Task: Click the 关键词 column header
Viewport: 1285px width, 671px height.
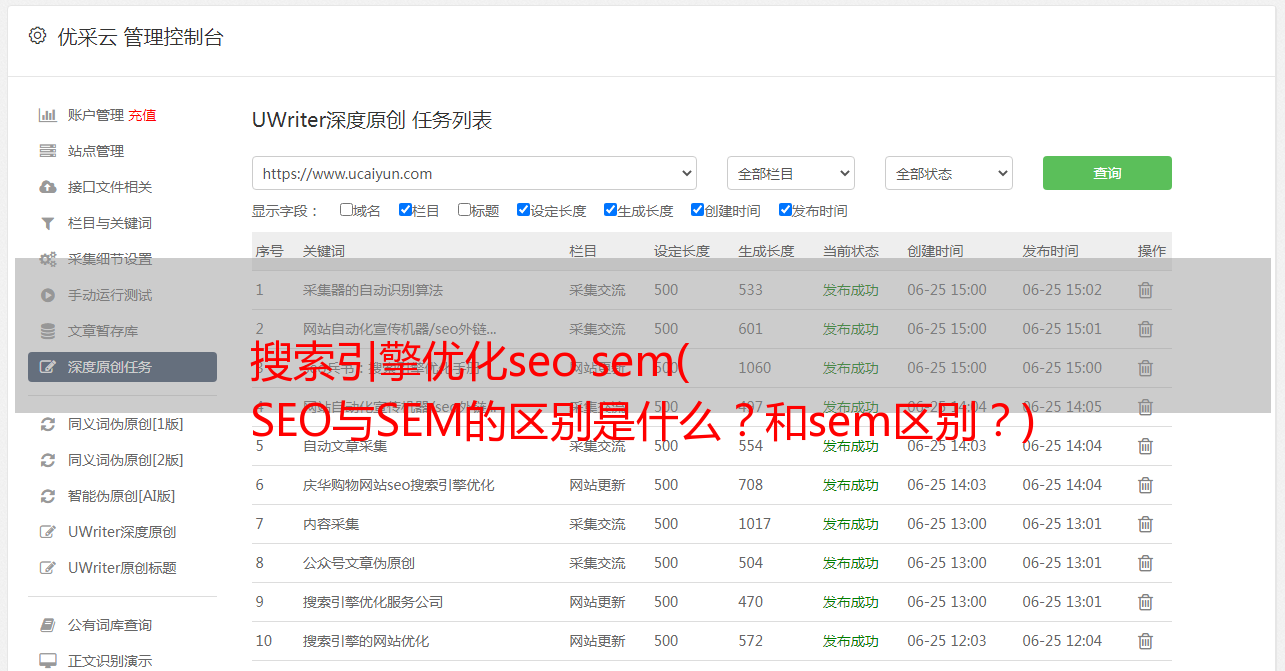Action: tap(324, 251)
